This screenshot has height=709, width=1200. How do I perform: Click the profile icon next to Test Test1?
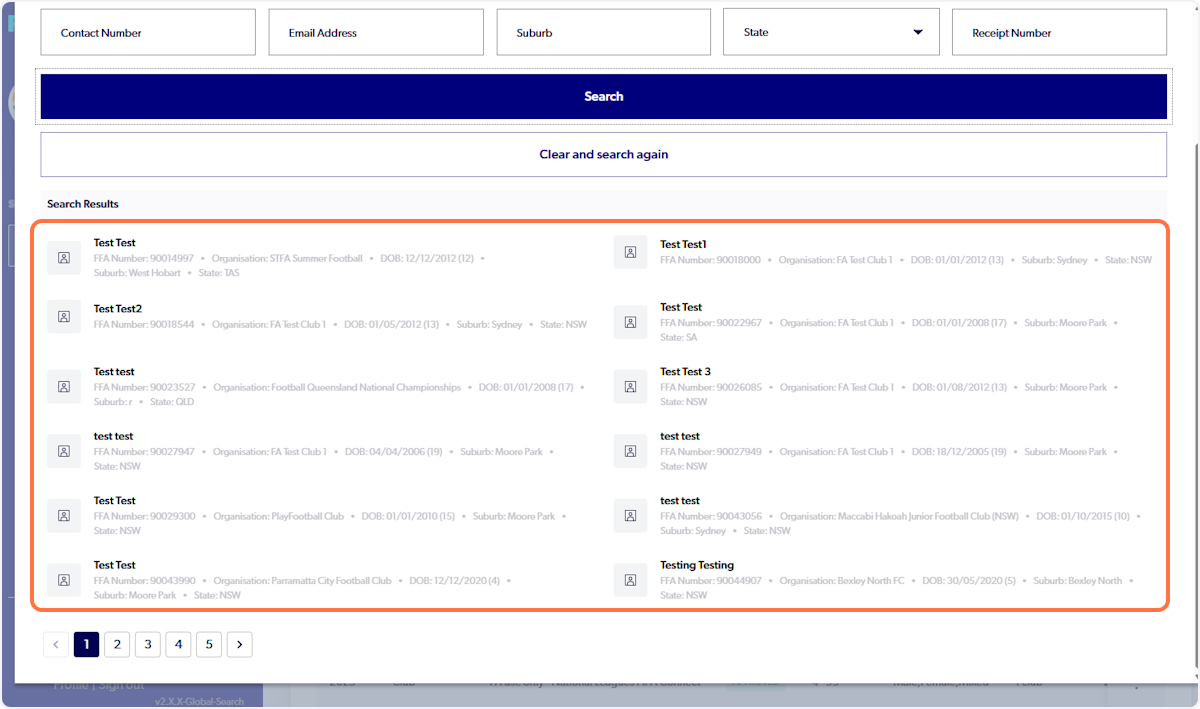[630, 252]
